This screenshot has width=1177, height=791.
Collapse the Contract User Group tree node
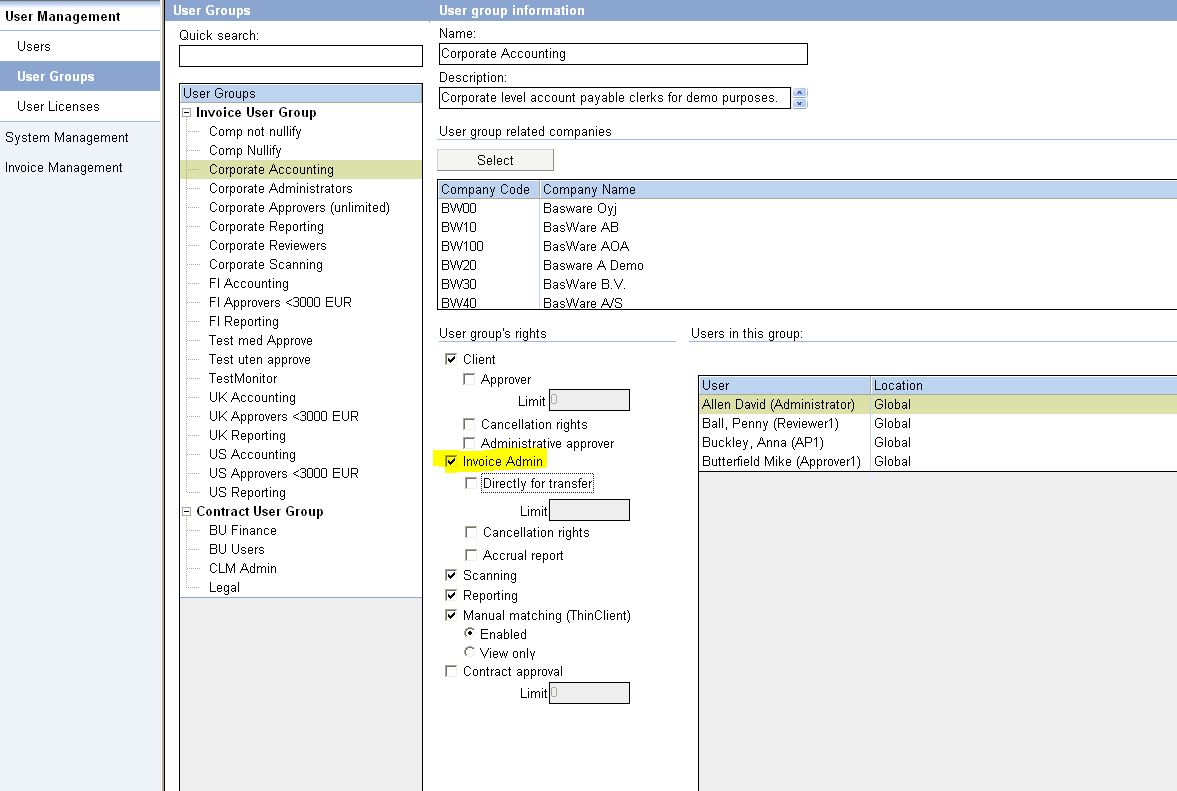click(187, 512)
